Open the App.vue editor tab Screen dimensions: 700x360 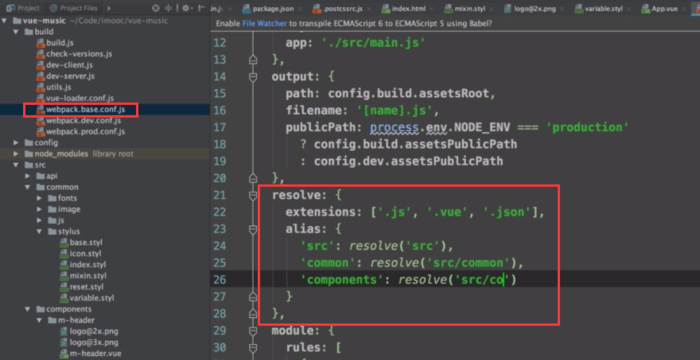pos(659,9)
